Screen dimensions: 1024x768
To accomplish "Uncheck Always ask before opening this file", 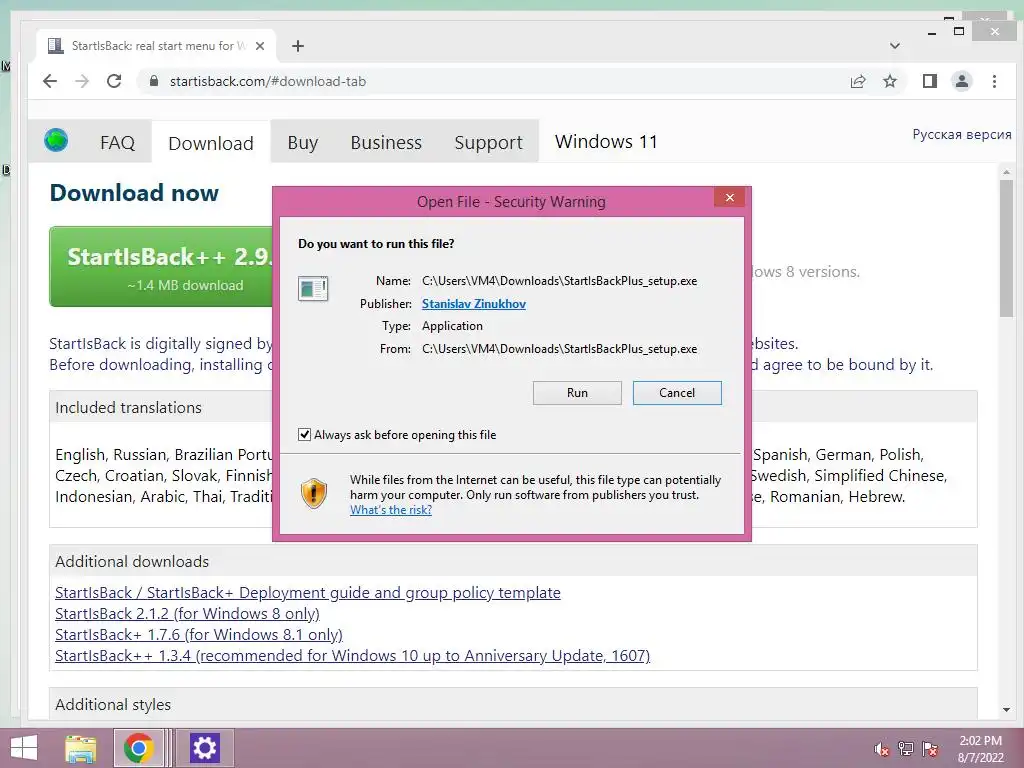I will [304, 434].
